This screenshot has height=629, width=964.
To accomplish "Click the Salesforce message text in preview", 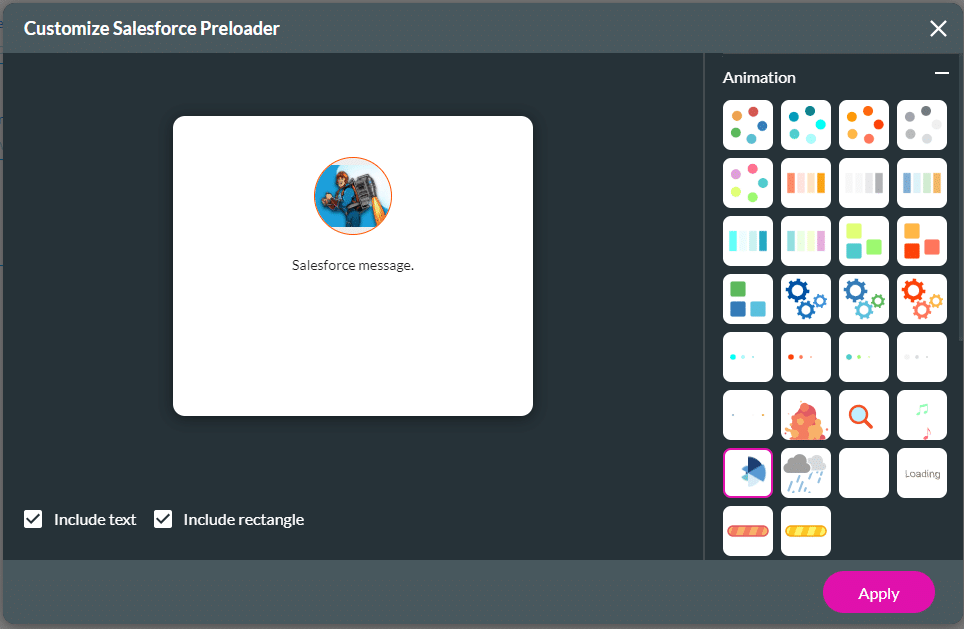I will (353, 265).
